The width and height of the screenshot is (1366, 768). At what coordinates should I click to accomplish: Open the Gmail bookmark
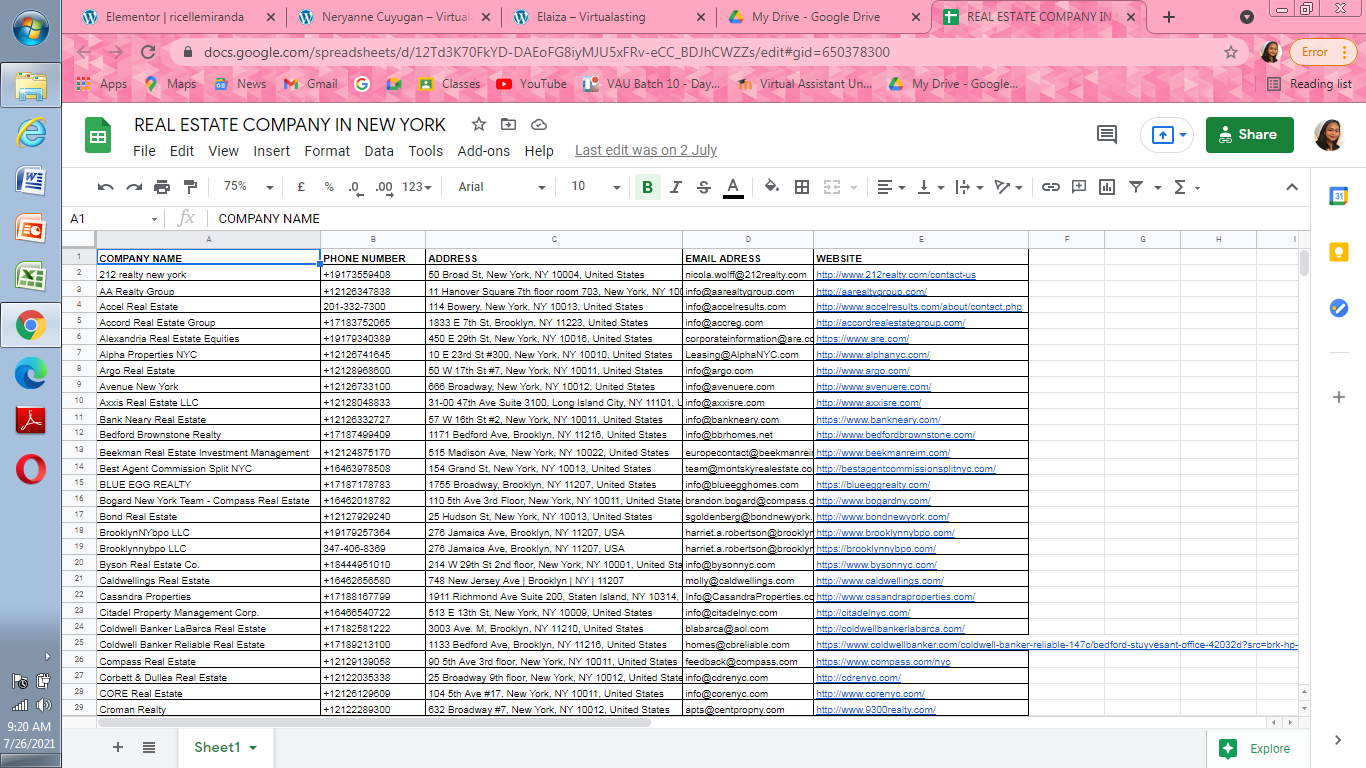[311, 84]
